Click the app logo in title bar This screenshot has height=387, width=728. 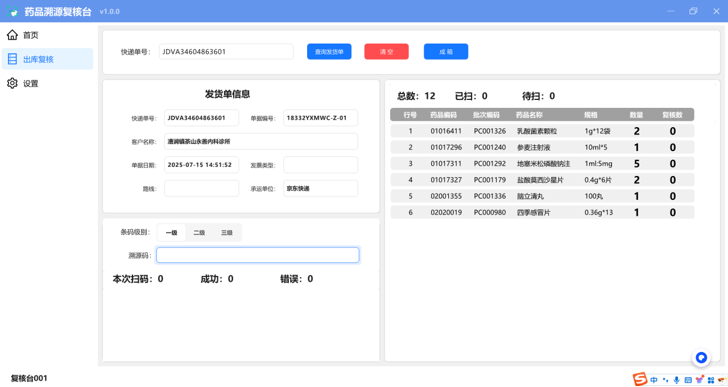pyautogui.click(x=13, y=11)
